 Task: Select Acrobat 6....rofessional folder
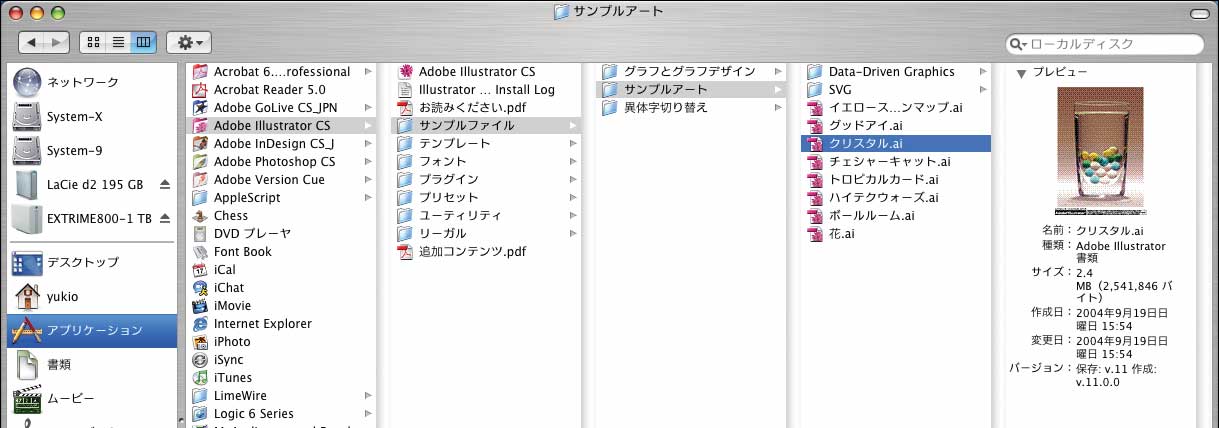click(282, 72)
